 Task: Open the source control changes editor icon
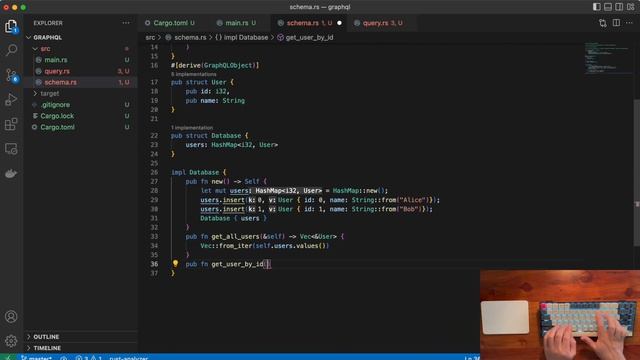603,23
